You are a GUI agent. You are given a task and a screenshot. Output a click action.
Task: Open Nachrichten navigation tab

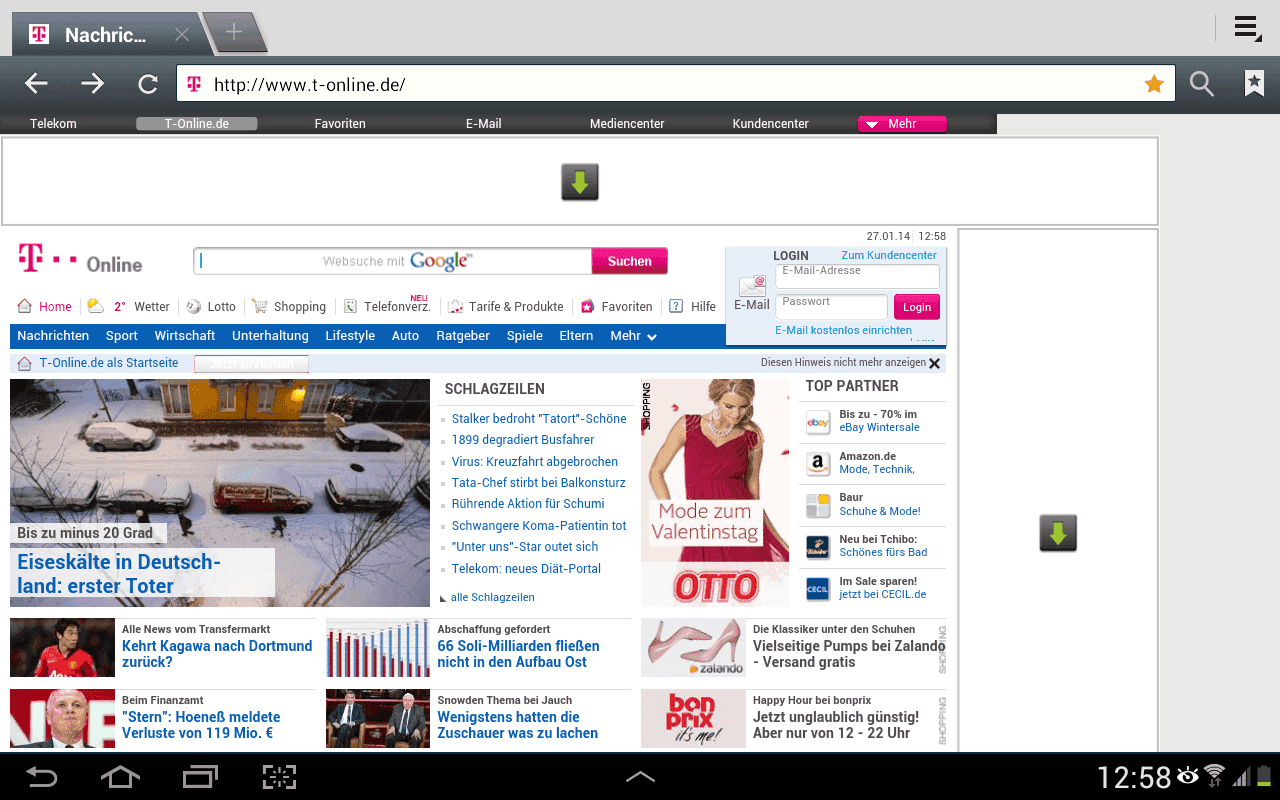[53, 336]
